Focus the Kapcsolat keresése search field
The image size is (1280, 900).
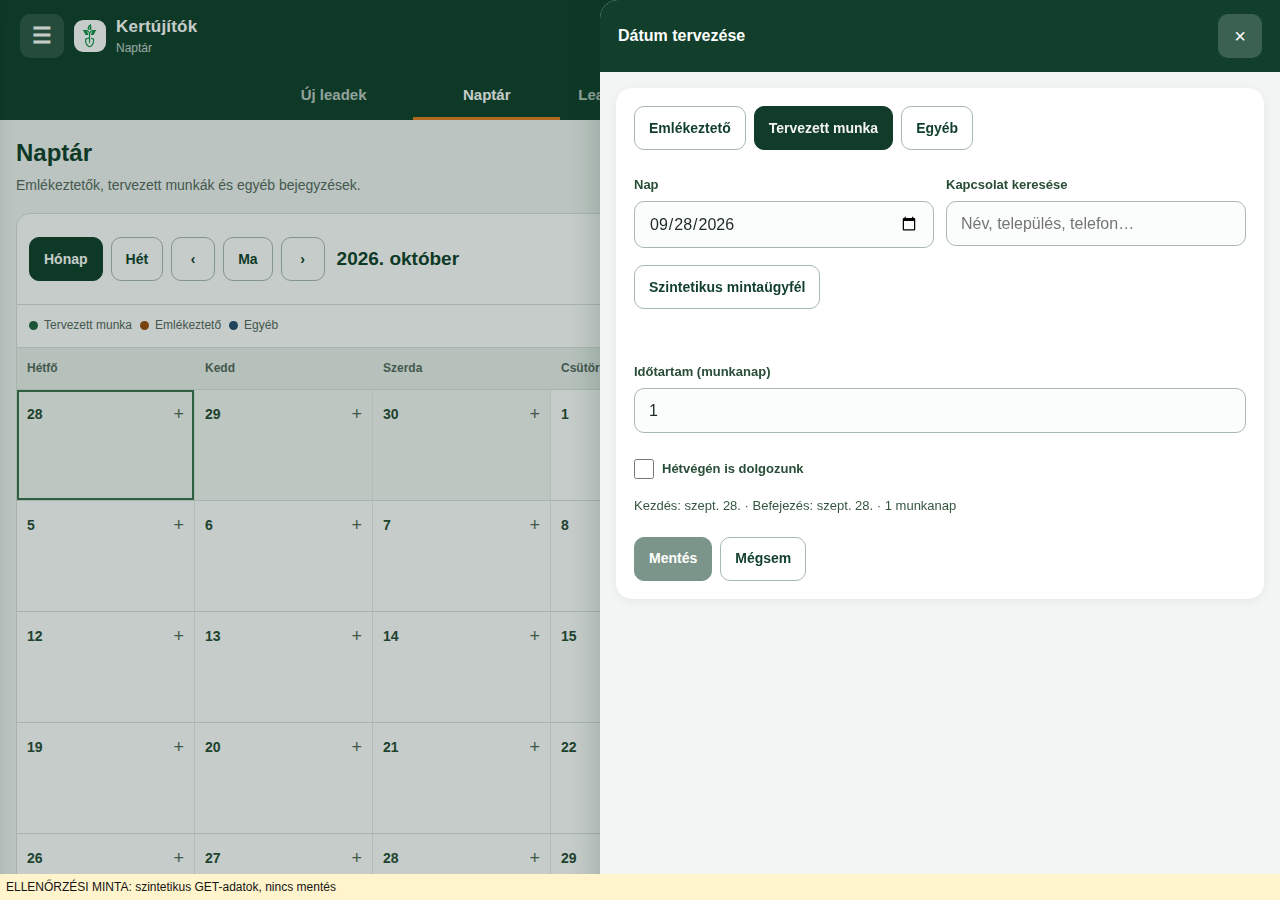click(1096, 224)
